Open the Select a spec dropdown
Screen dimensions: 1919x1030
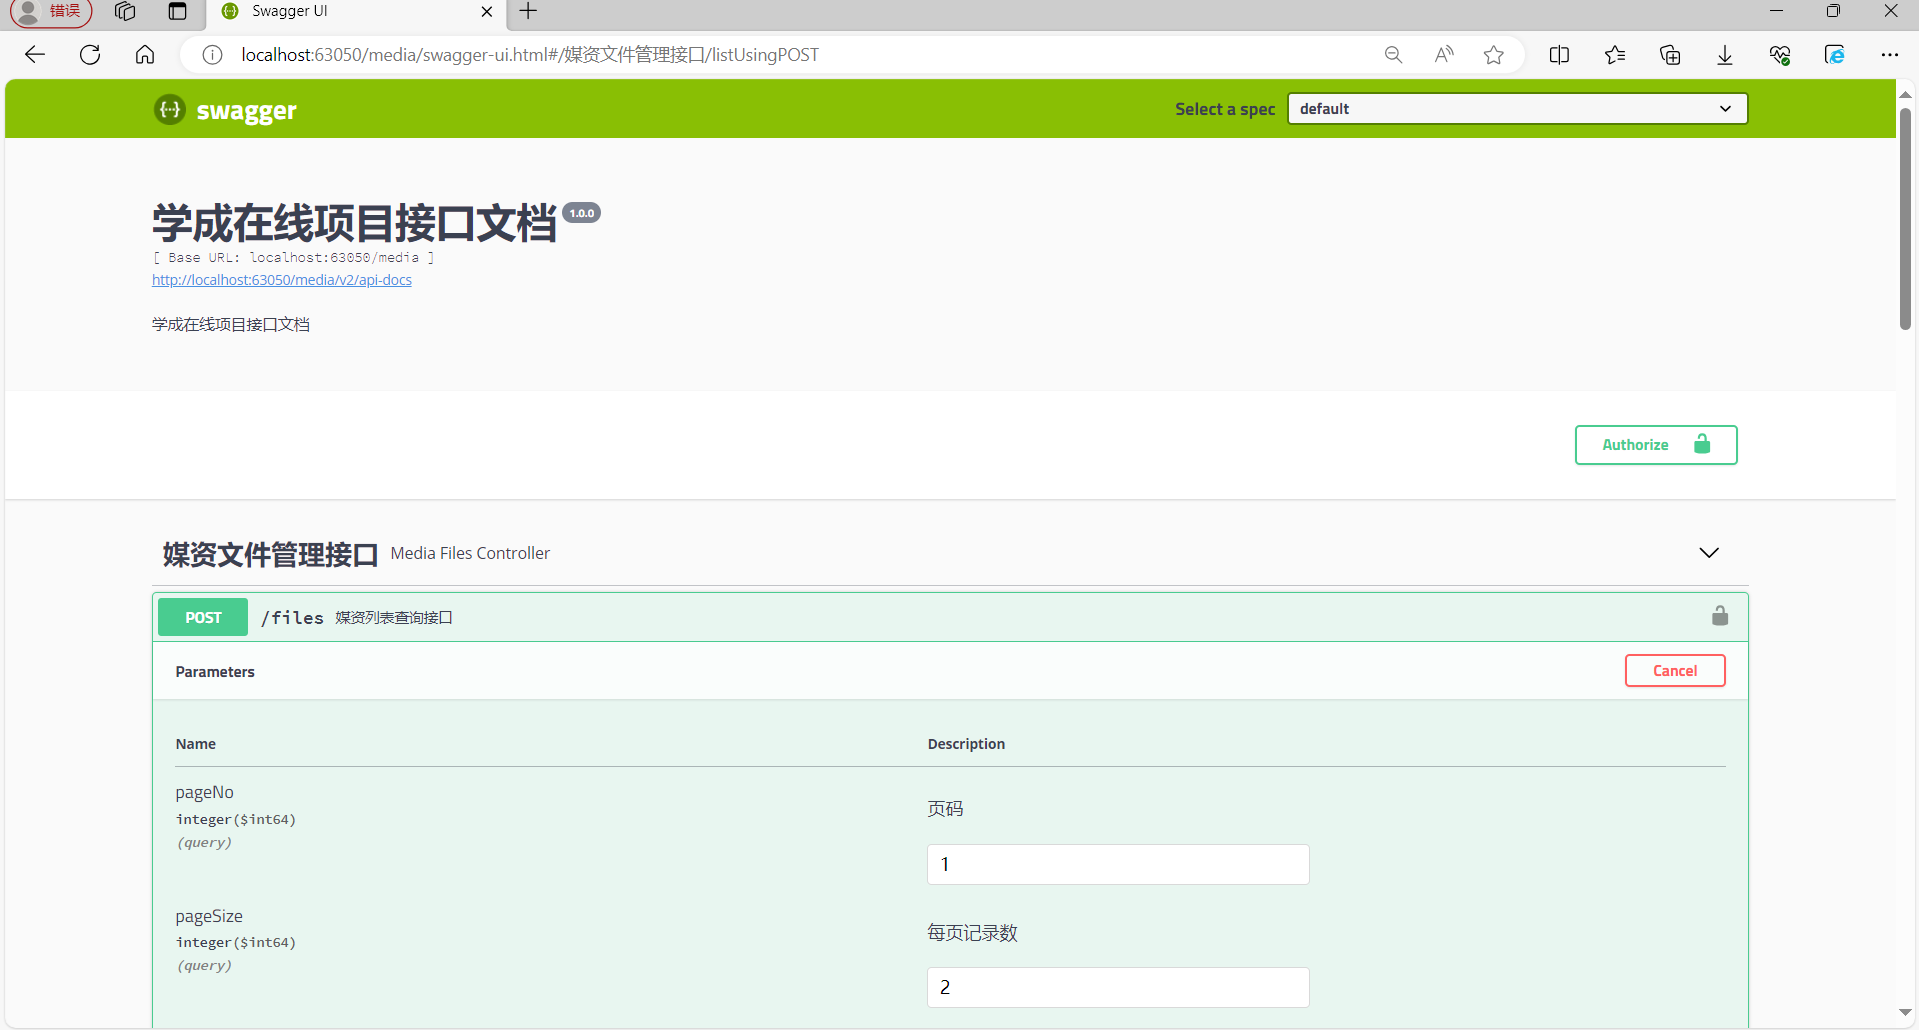tap(1517, 109)
